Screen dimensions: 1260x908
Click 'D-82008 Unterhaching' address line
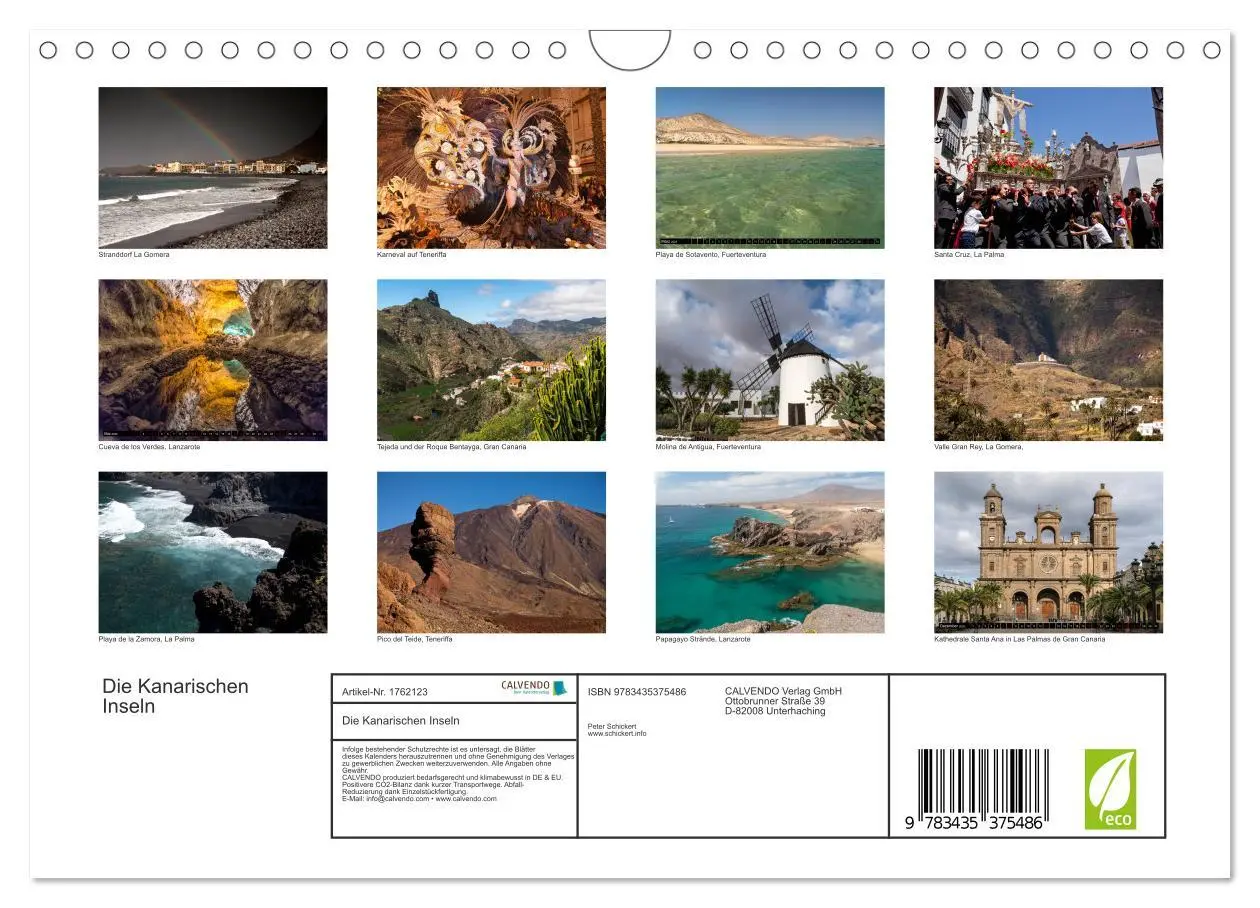775,711
